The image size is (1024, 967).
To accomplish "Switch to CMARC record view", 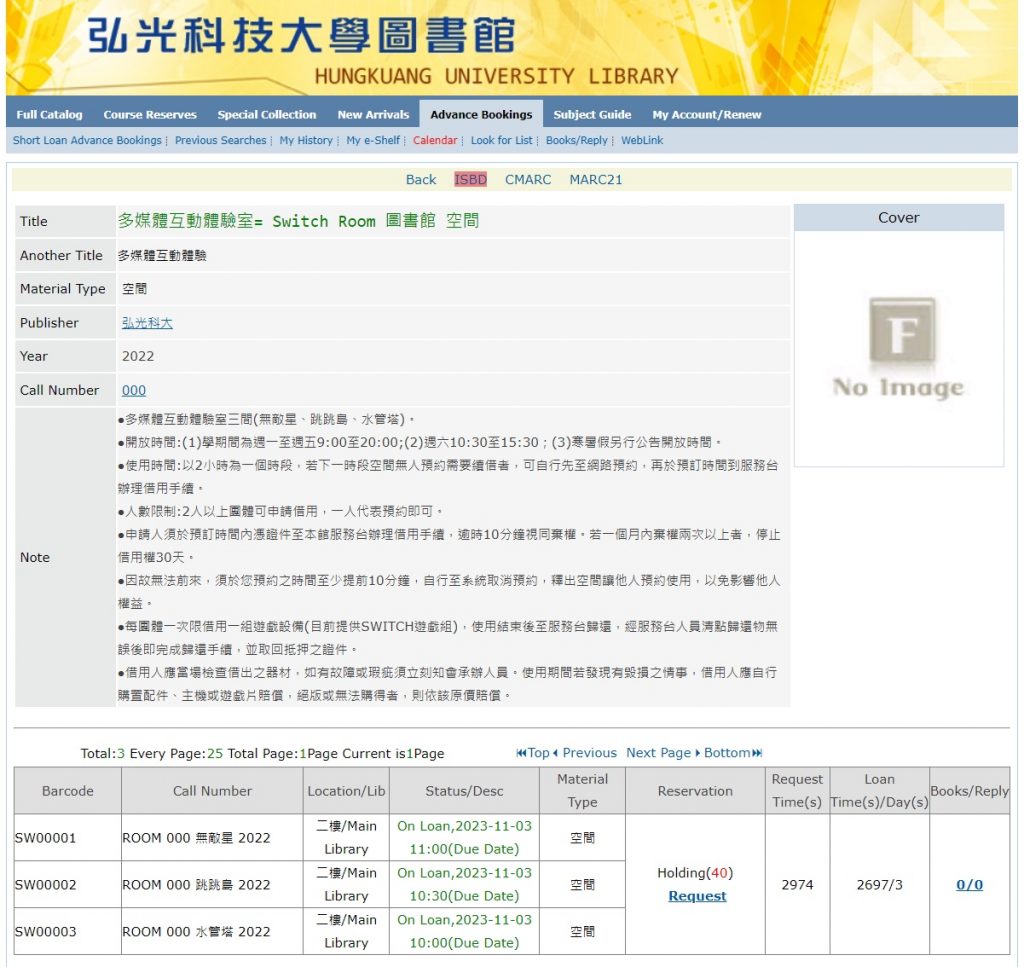I will 528,180.
